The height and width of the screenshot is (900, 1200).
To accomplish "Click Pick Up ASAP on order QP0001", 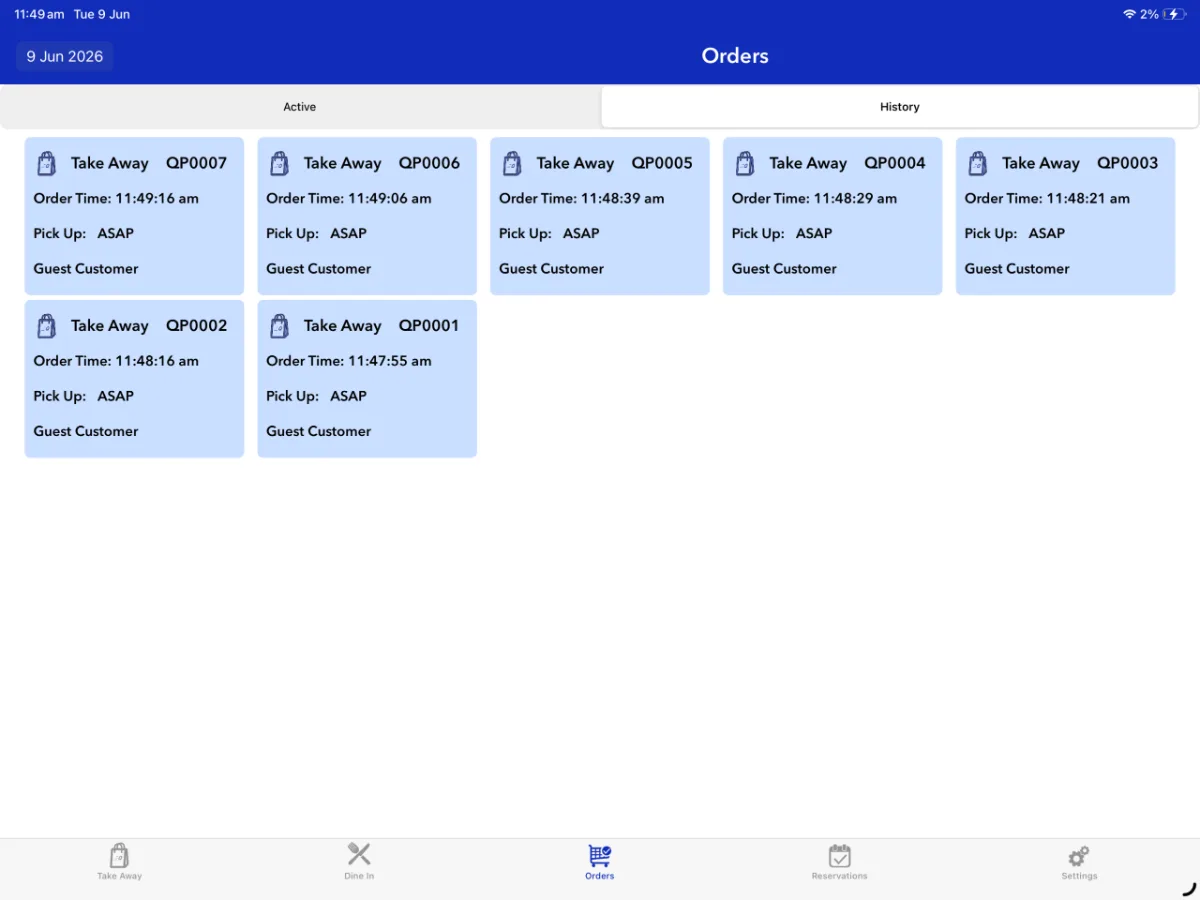I will [x=316, y=396].
